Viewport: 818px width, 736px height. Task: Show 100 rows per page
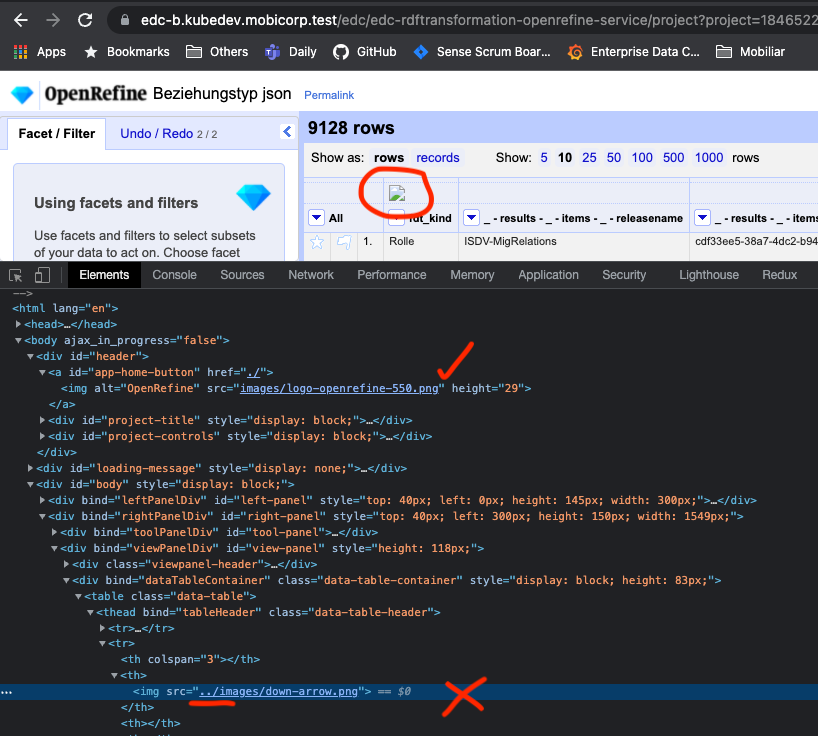click(x=642, y=158)
